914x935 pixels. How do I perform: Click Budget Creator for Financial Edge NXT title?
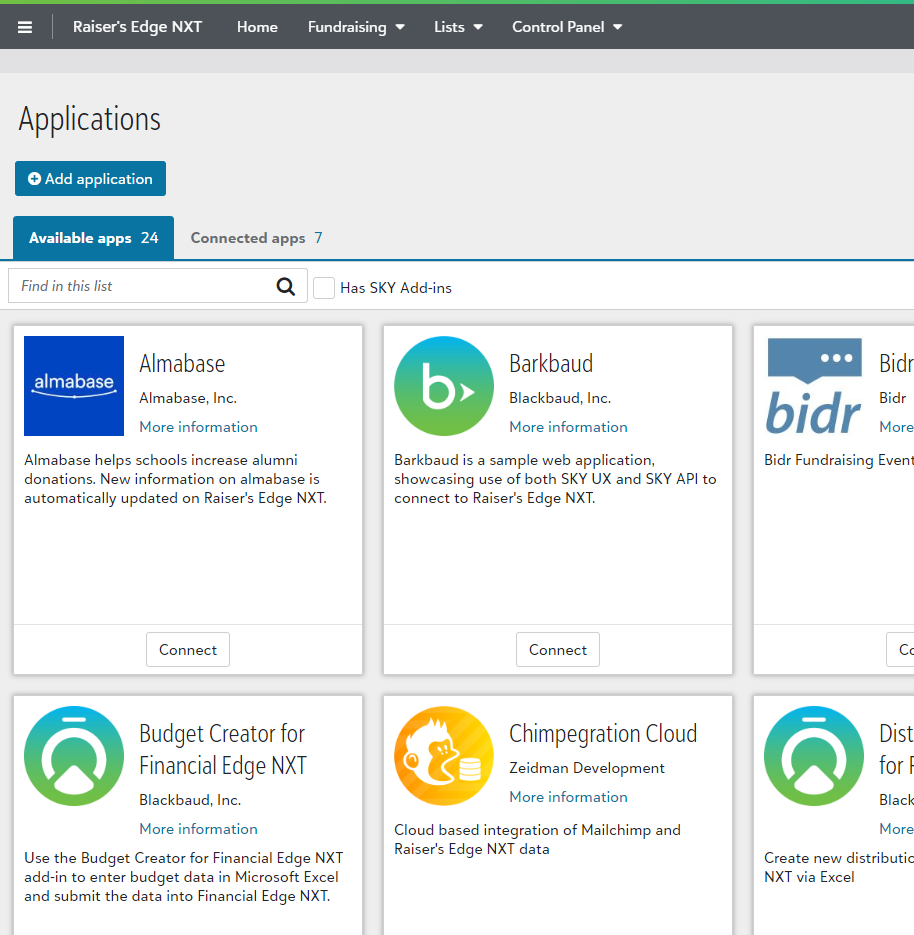222,750
